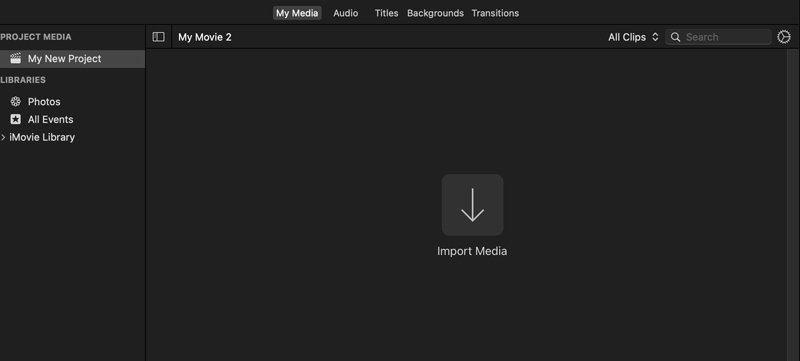Click the clapperboard icon beside My New Project
This screenshot has width=800, height=361.
16,59
